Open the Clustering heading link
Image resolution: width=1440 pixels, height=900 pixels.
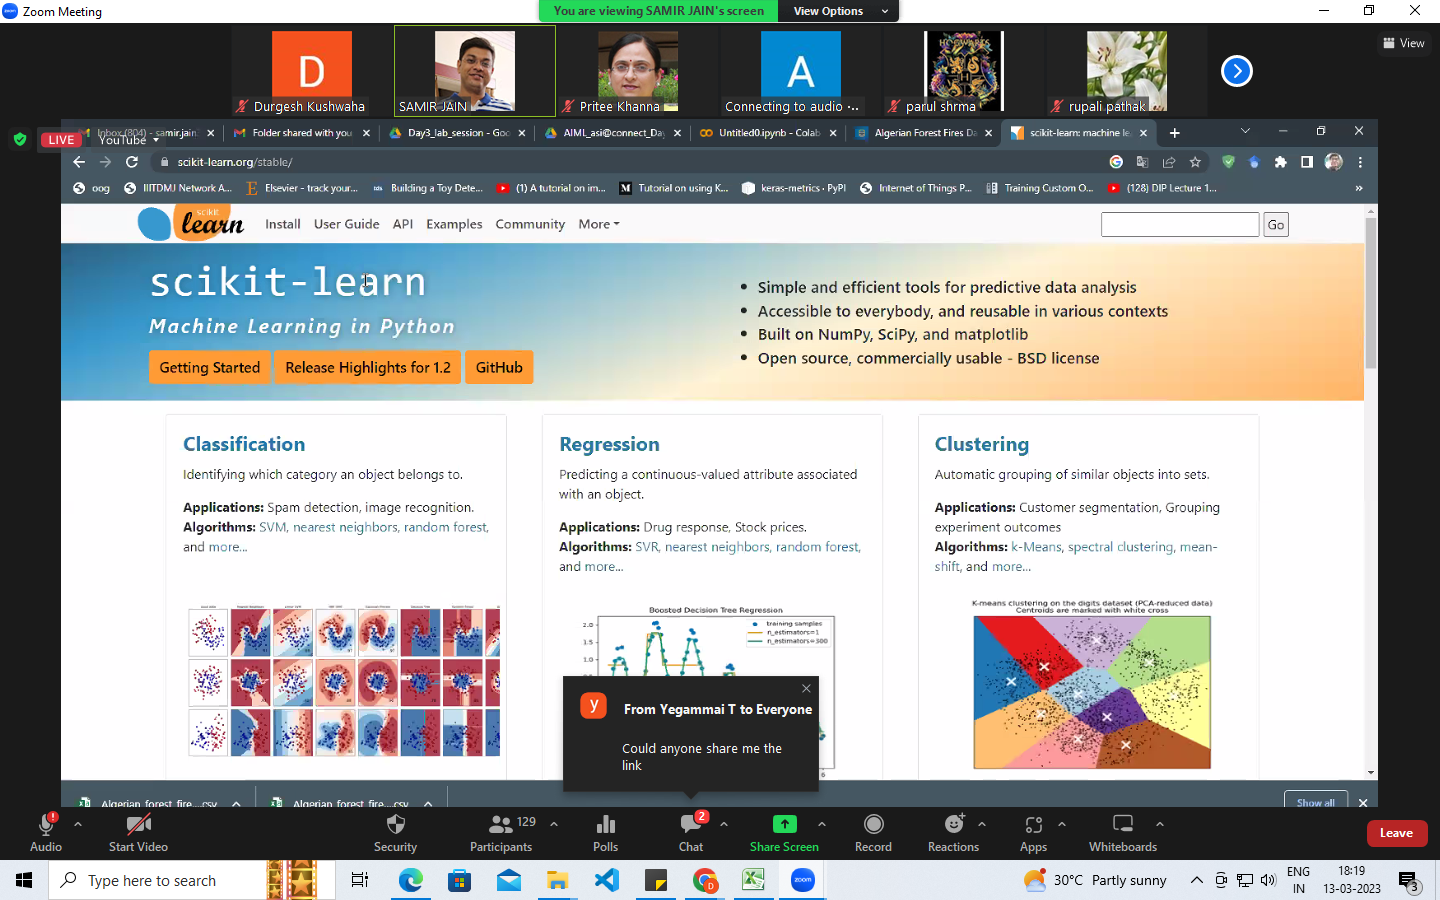[x=982, y=444]
